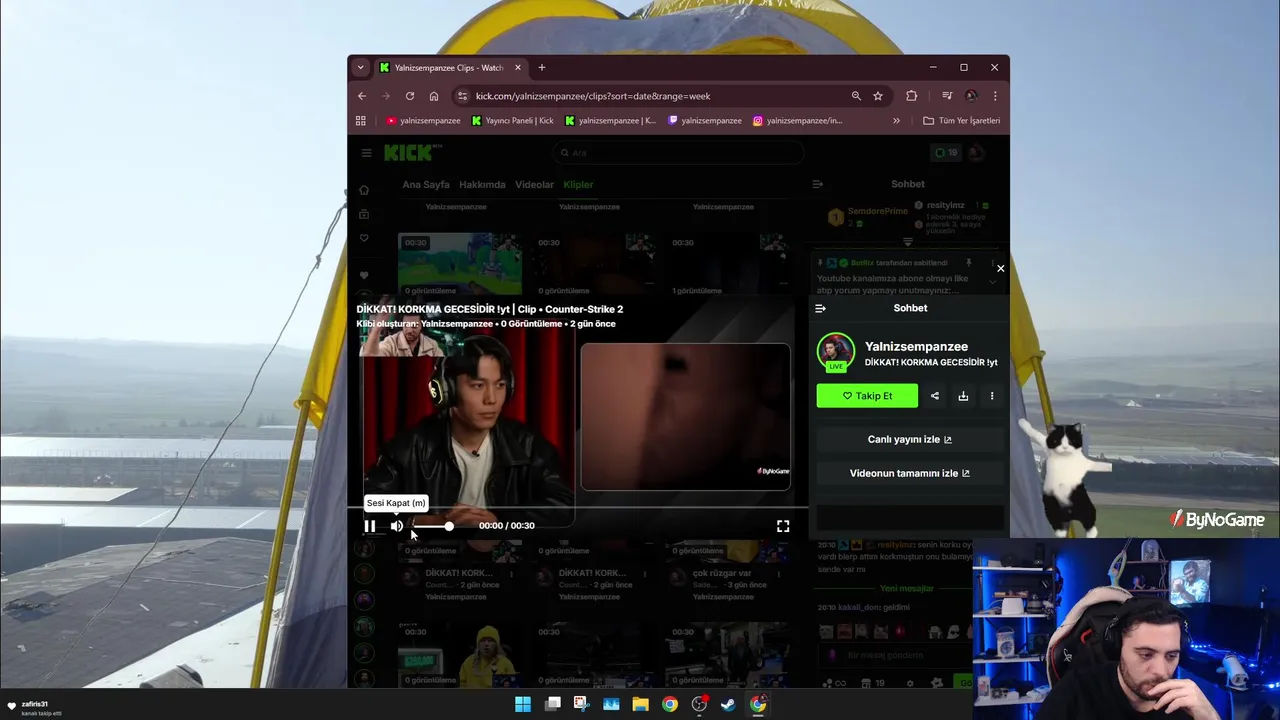Viewport: 1280px width, 720px height.
Task: Select the Klipler tab
Action: (x=578, y=185)
